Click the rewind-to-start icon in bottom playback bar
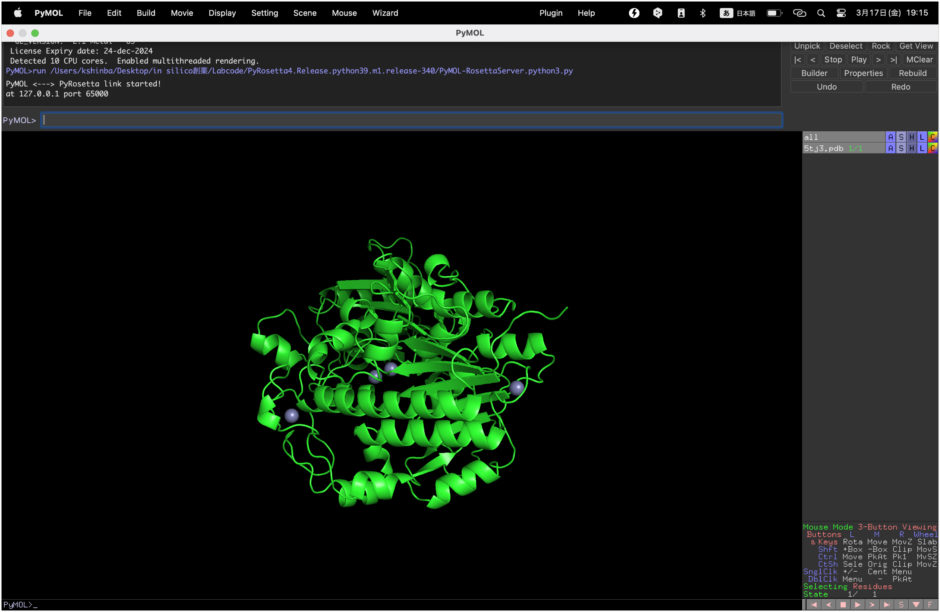 pyautogui.click(x=813, y=605)
